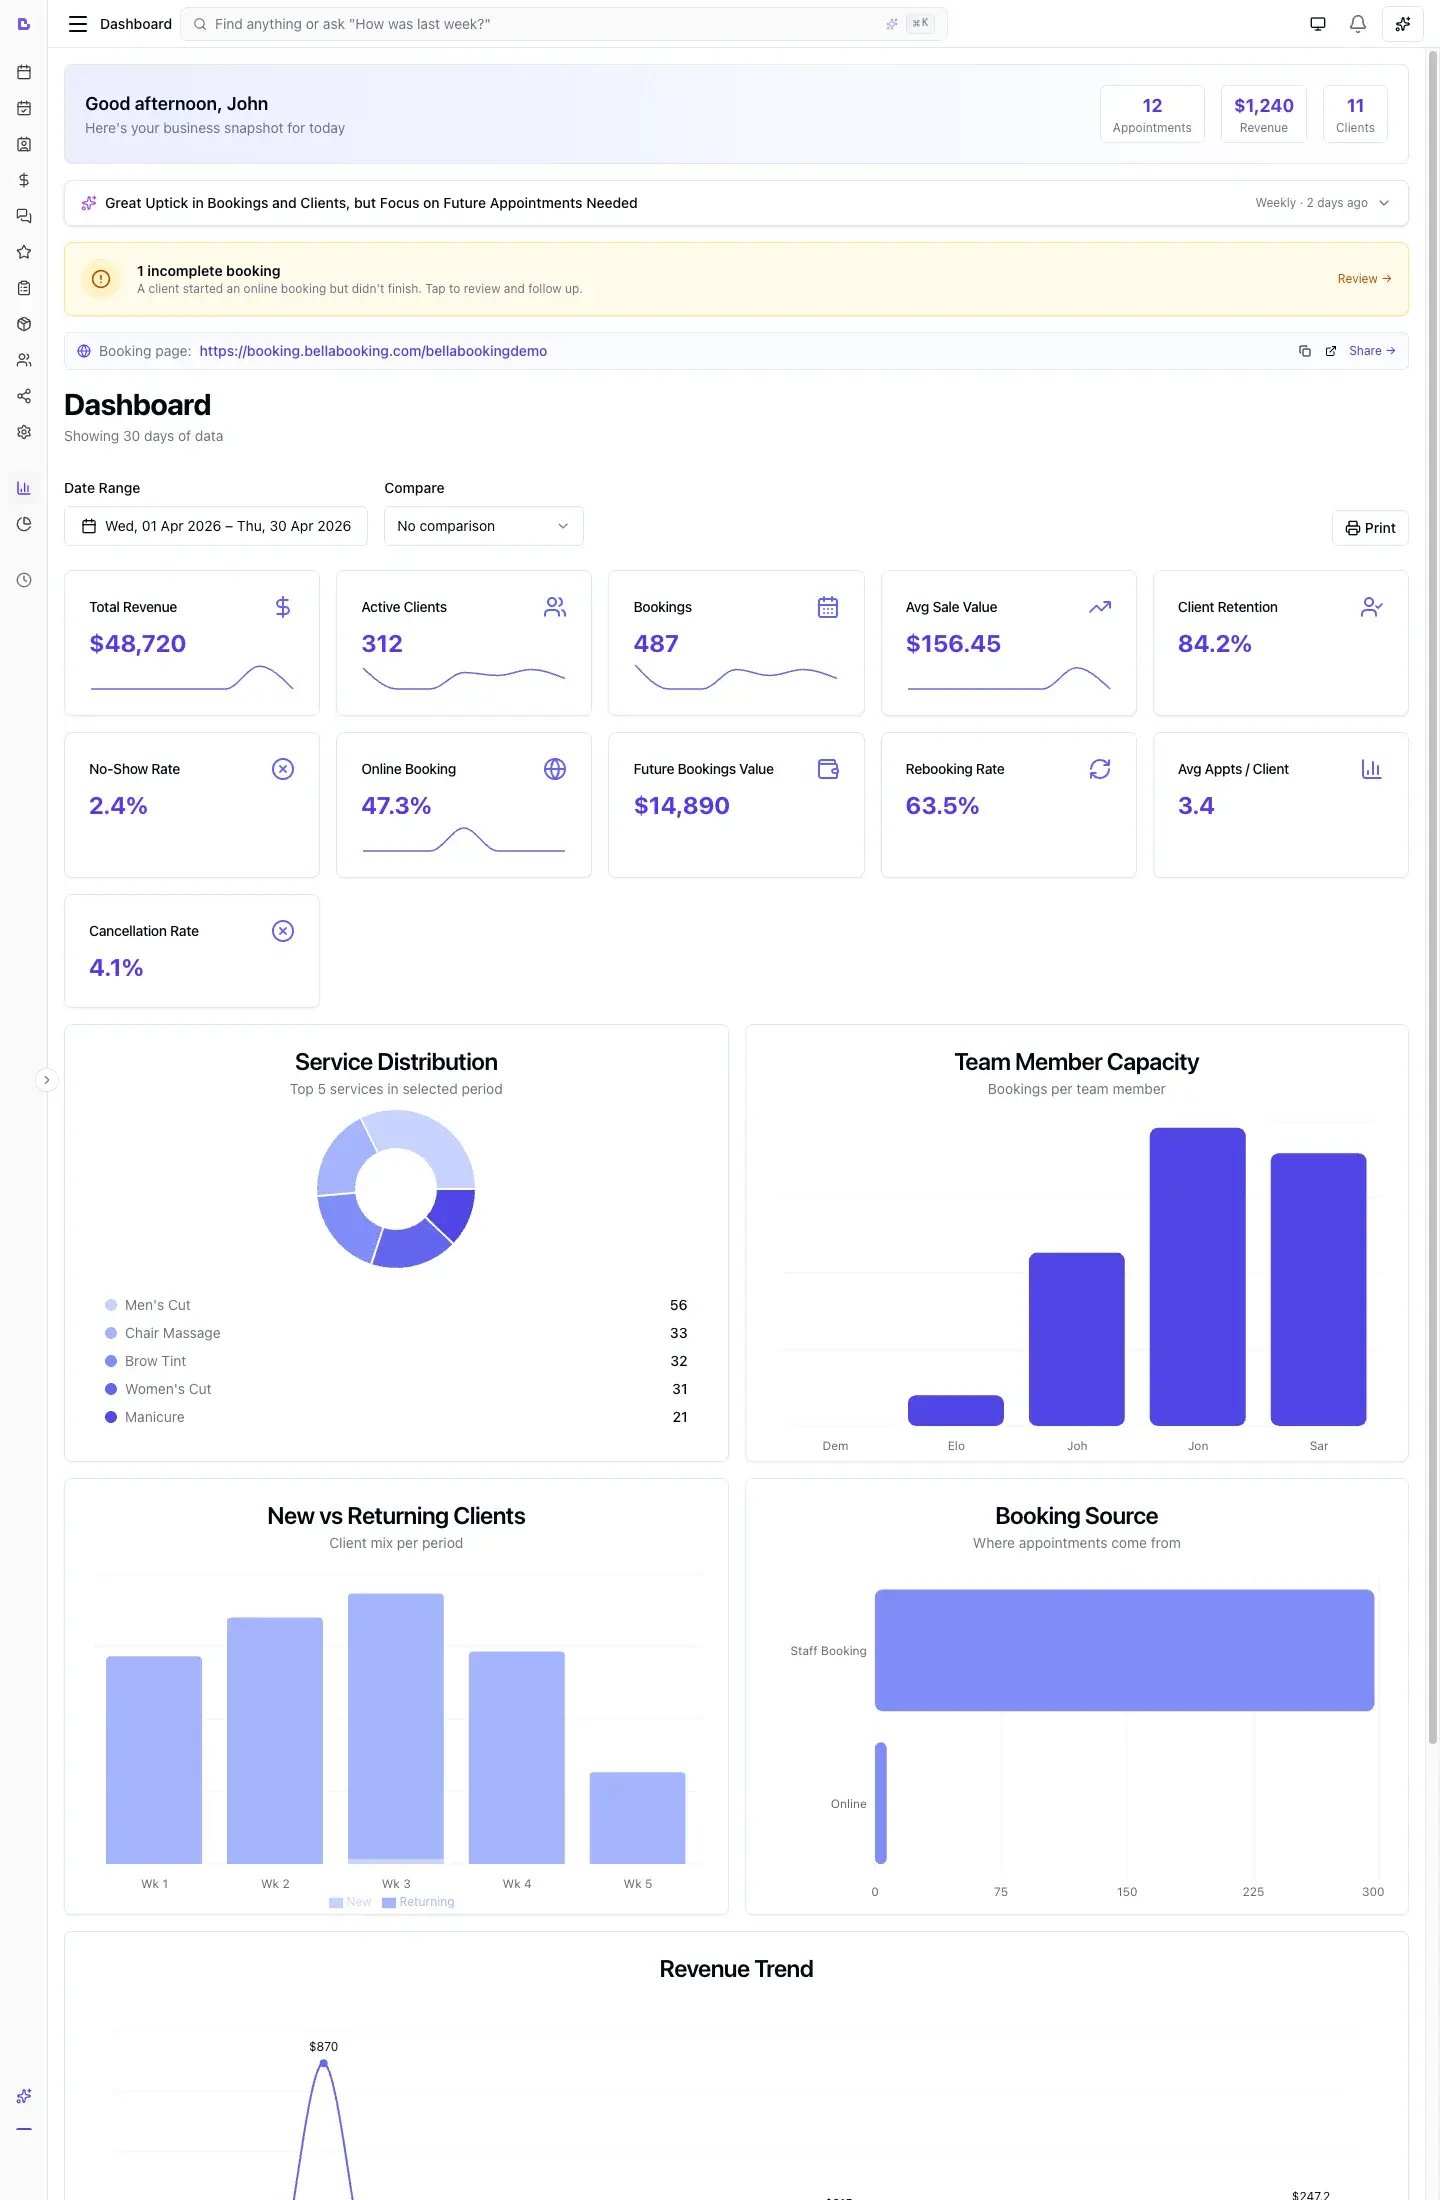Screen dimensions: 1440x2200
Task: Open the clipboard list sidebar icon
Action: point(24,288)
